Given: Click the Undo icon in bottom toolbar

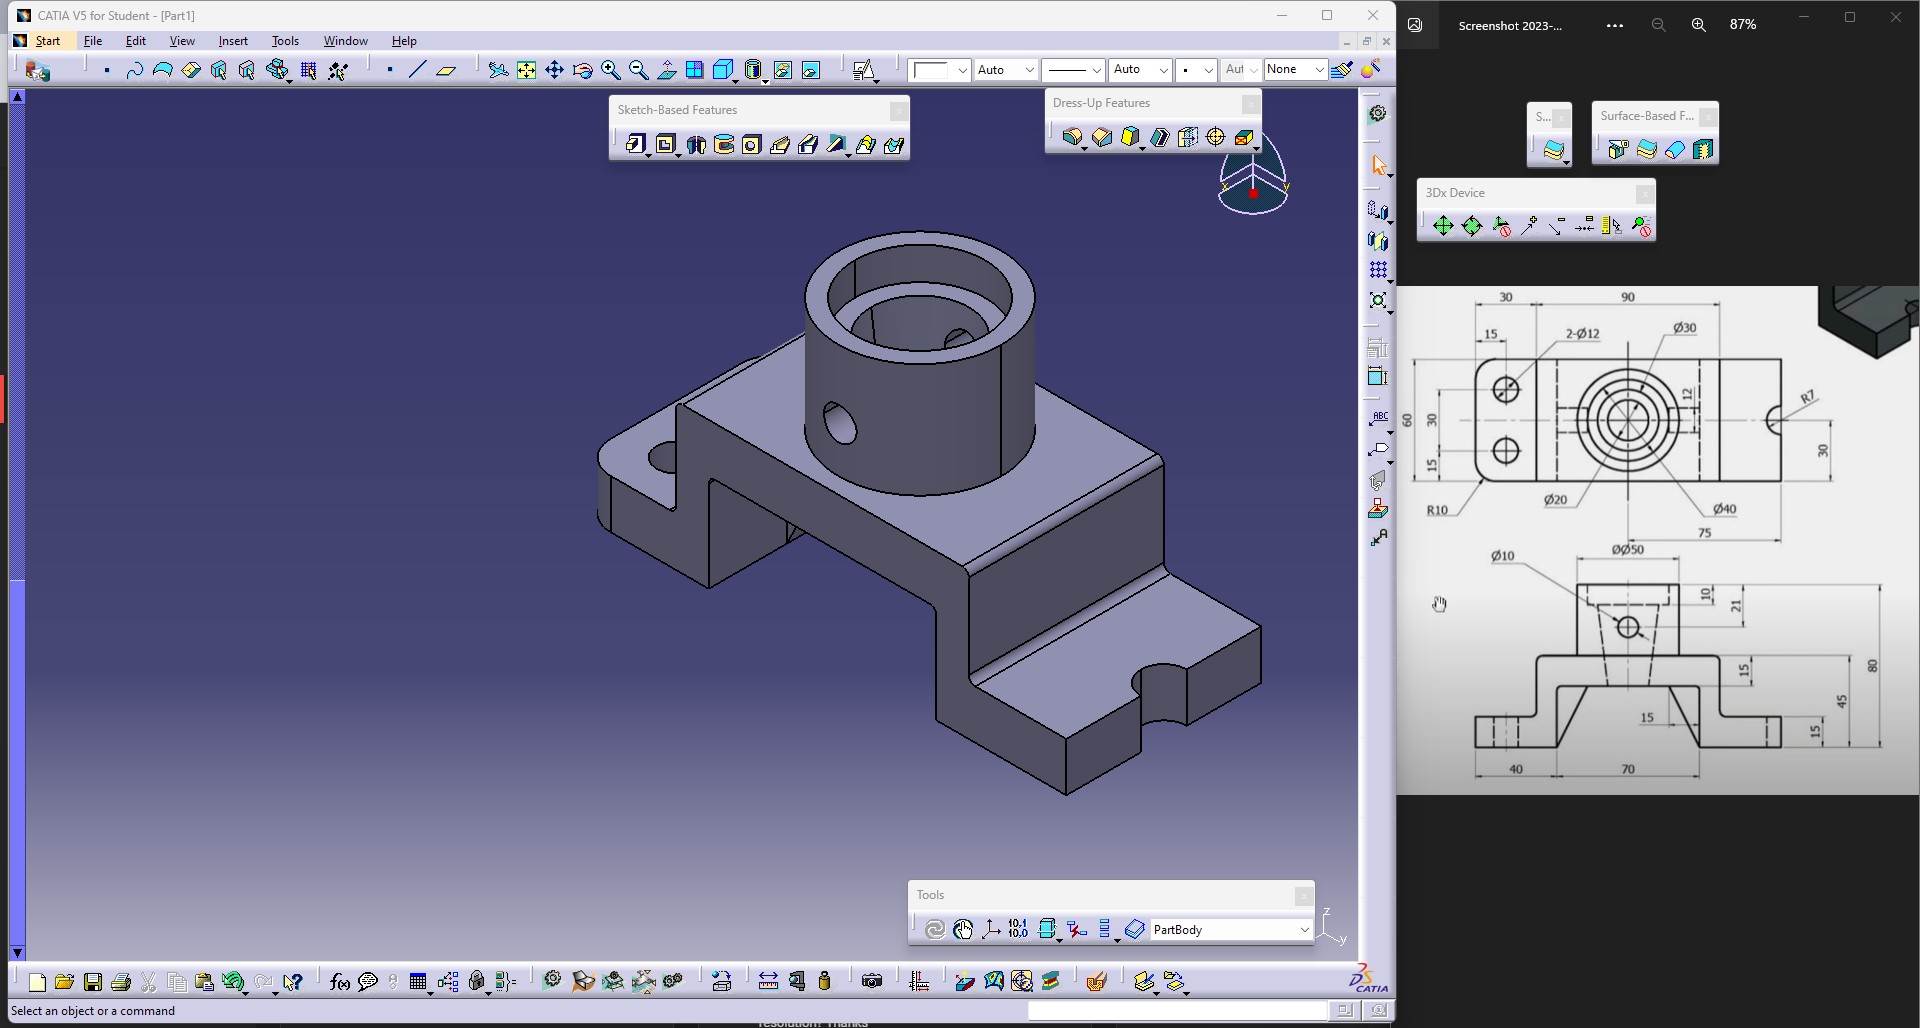Looking at the screenshot, I should pos(233,982).
